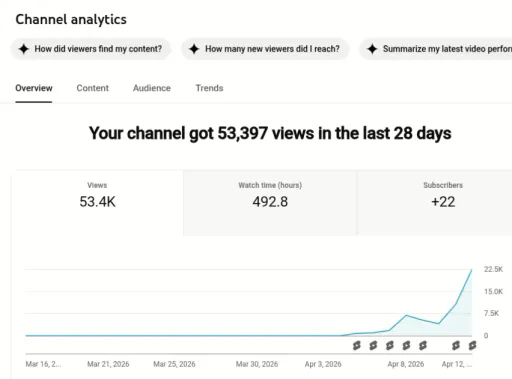Click the 'How many new viewers did I reach?' chip
Viewport: 512px width, 379px height.
coord(265,49)
